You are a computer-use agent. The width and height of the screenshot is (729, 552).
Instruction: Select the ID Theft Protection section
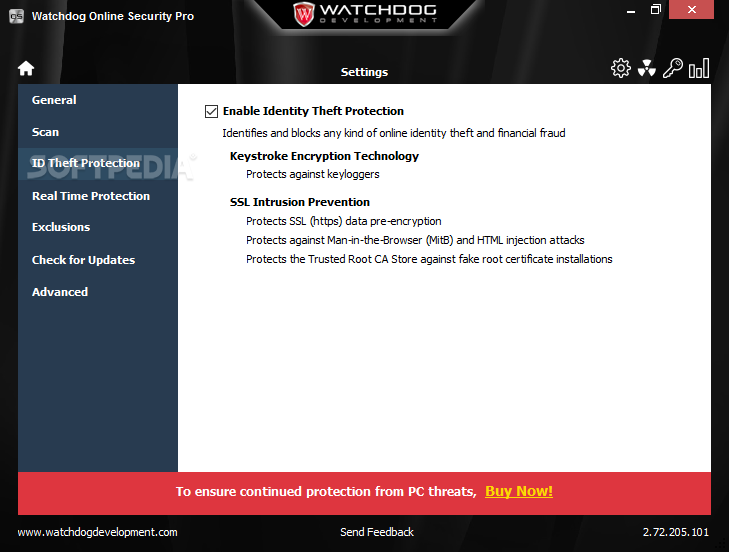pyautogui.click(x=98, y=164)
